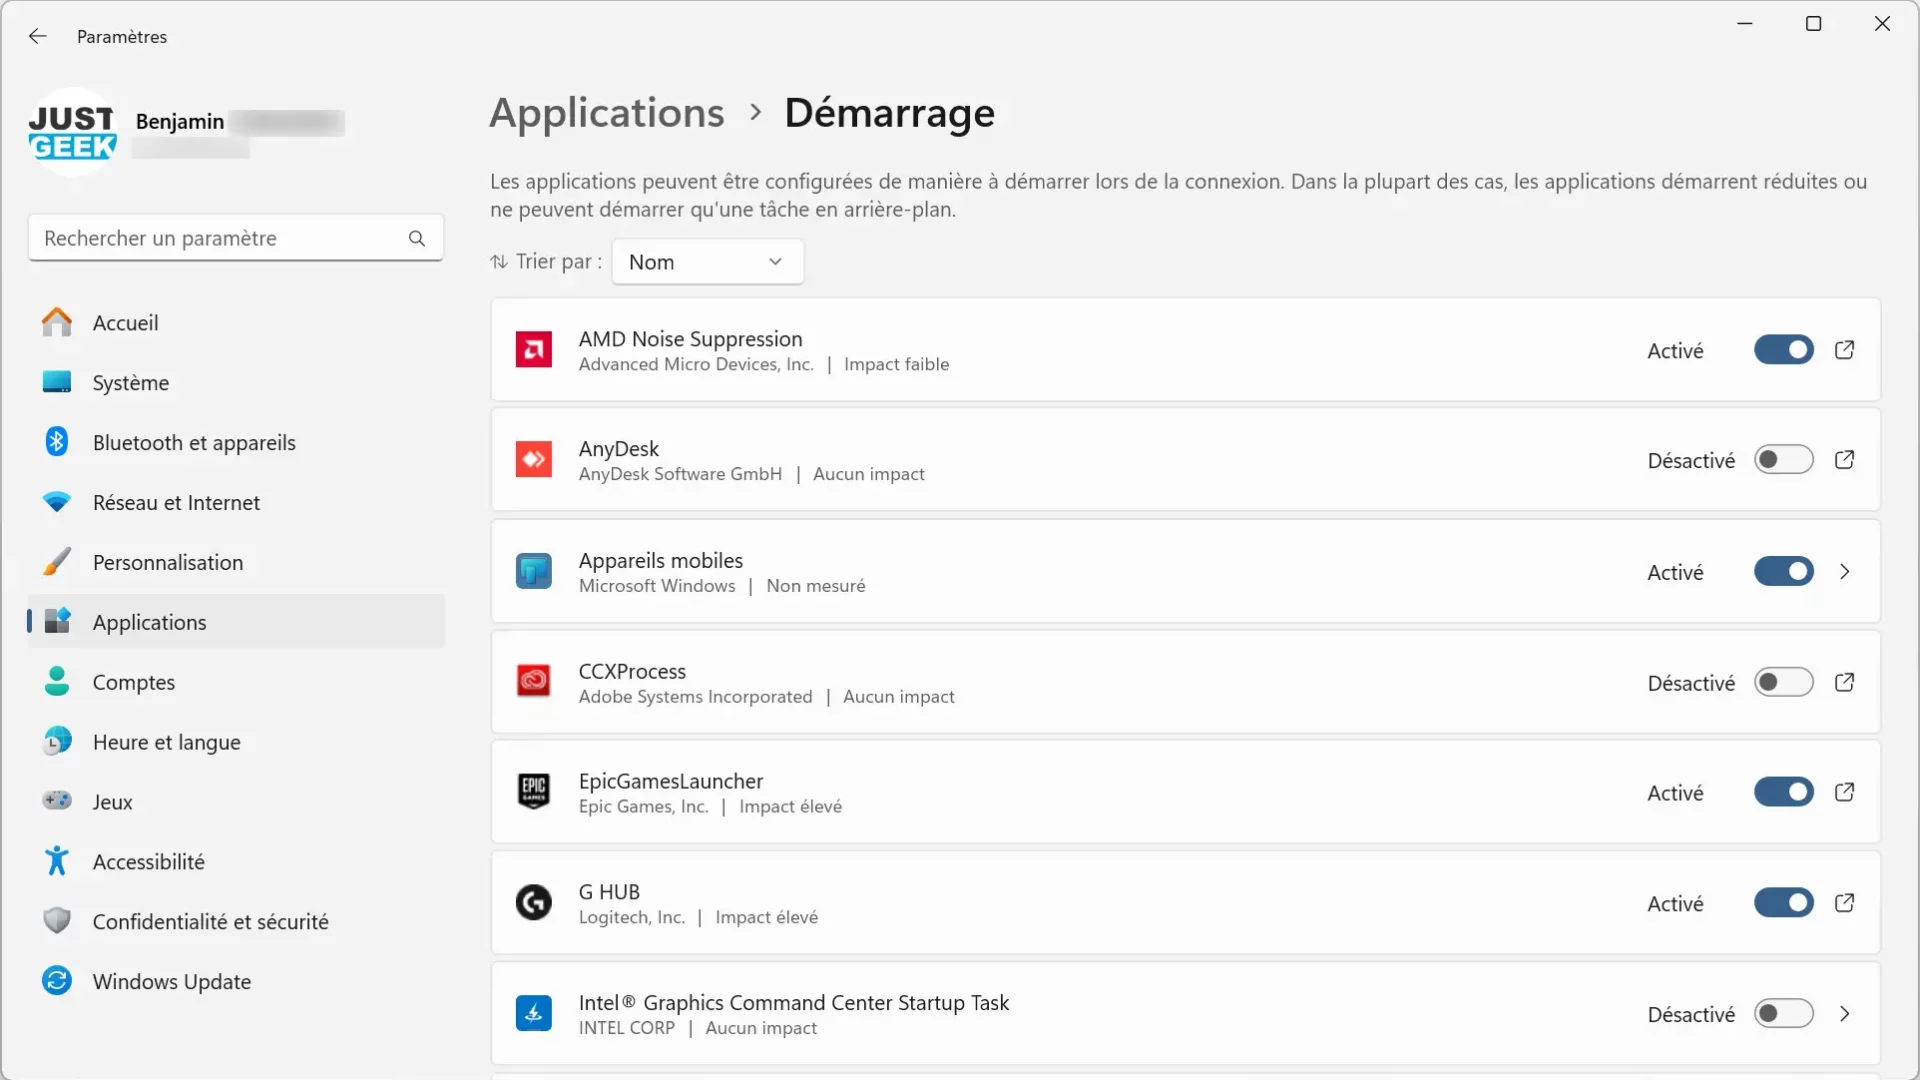Click the back arrow in title bar
Viewport: 1920px width, 1080px height.
click(38, 36)
